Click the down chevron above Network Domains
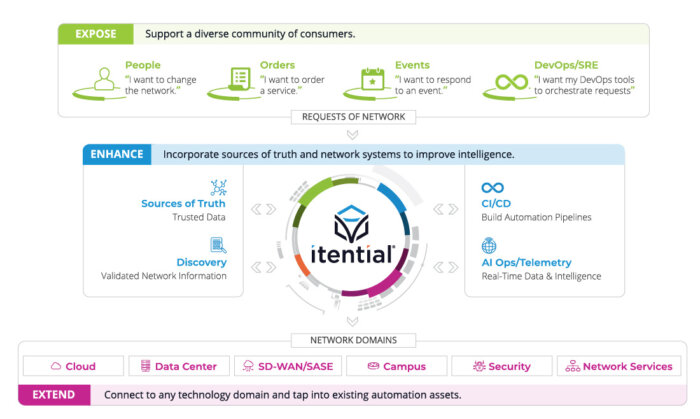Screen dimensions: 700x419 [353, 321]
